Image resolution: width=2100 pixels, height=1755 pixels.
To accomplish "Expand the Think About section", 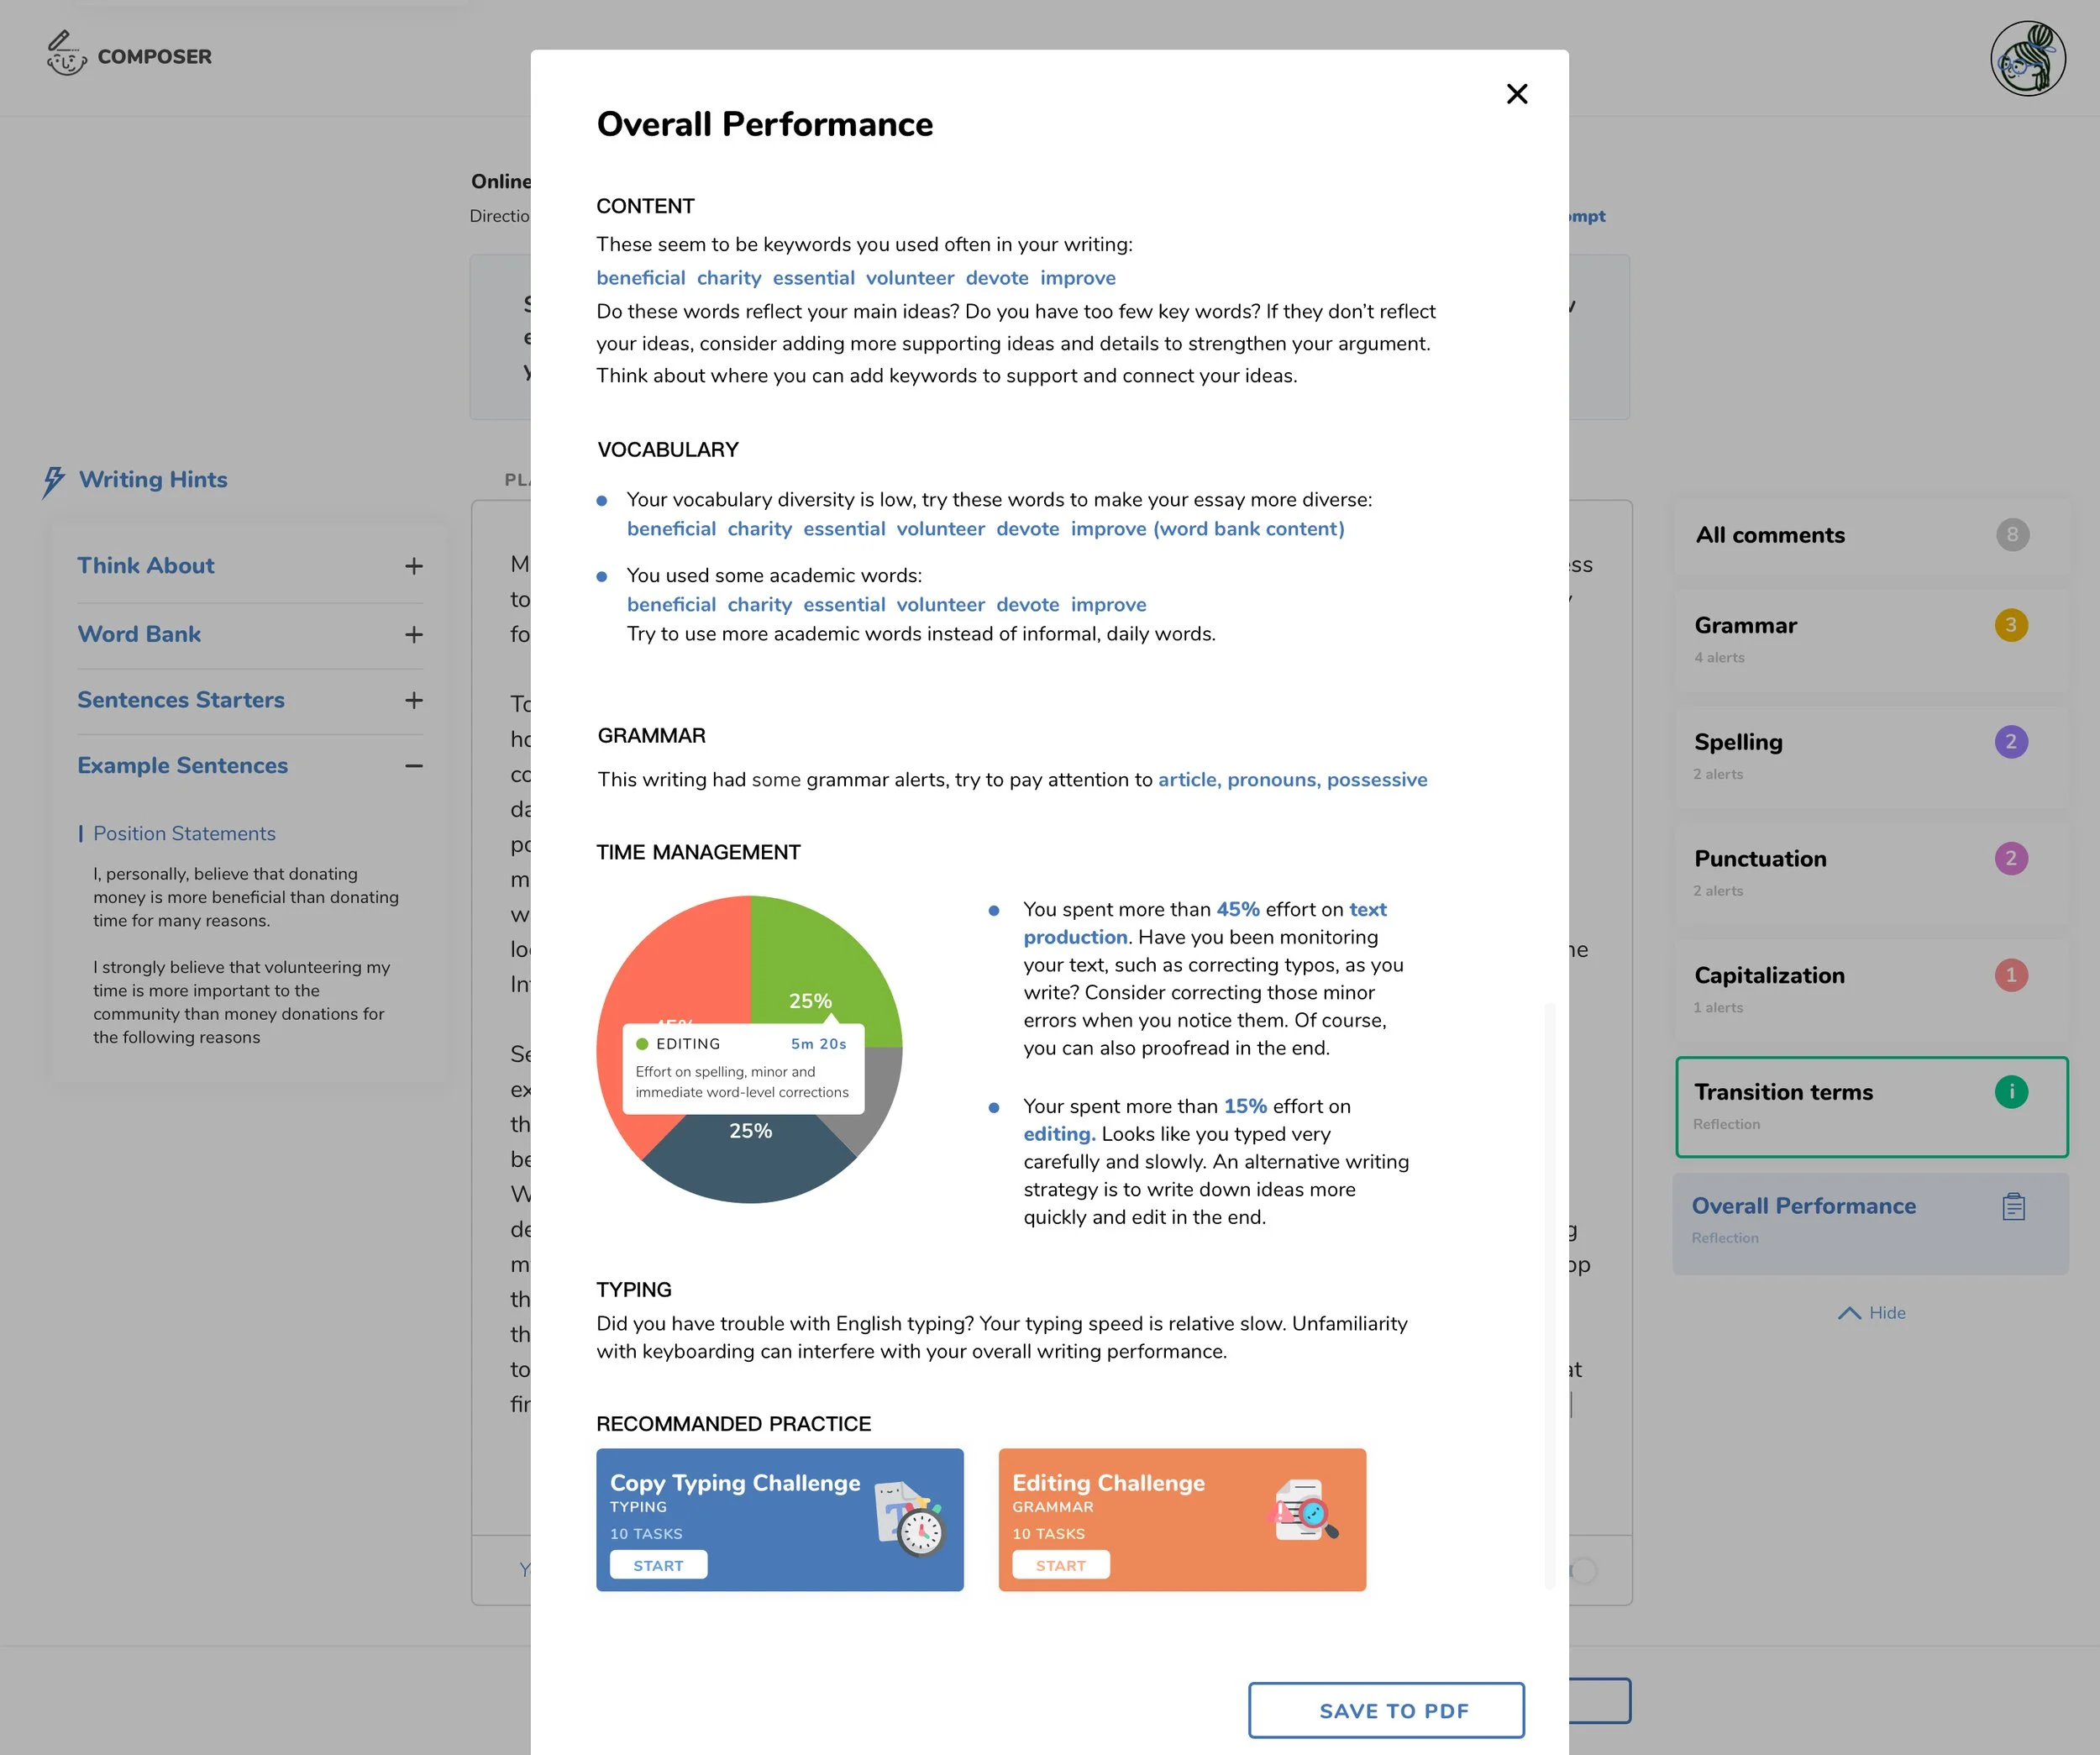I will point(414,567).
